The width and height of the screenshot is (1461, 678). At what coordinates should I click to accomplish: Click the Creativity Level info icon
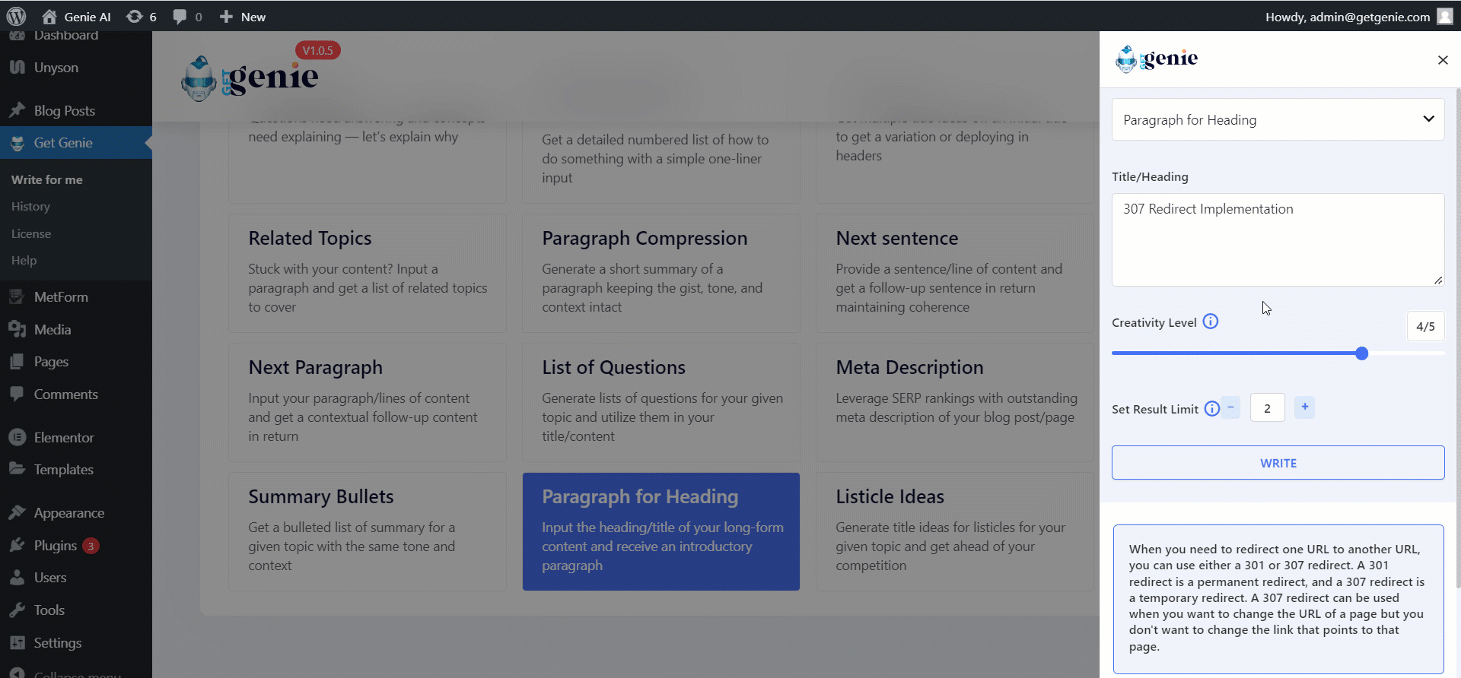[1210, 322]
